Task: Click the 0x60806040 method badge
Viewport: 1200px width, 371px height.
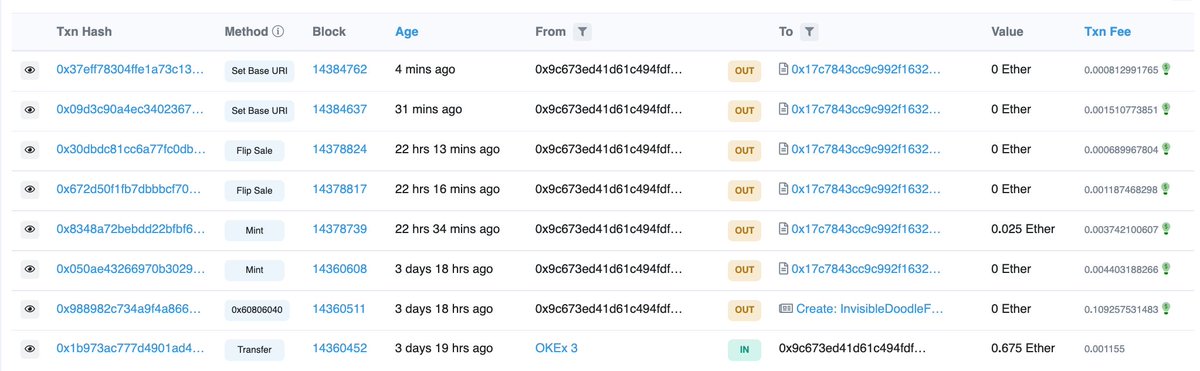Action: [257, 310]
